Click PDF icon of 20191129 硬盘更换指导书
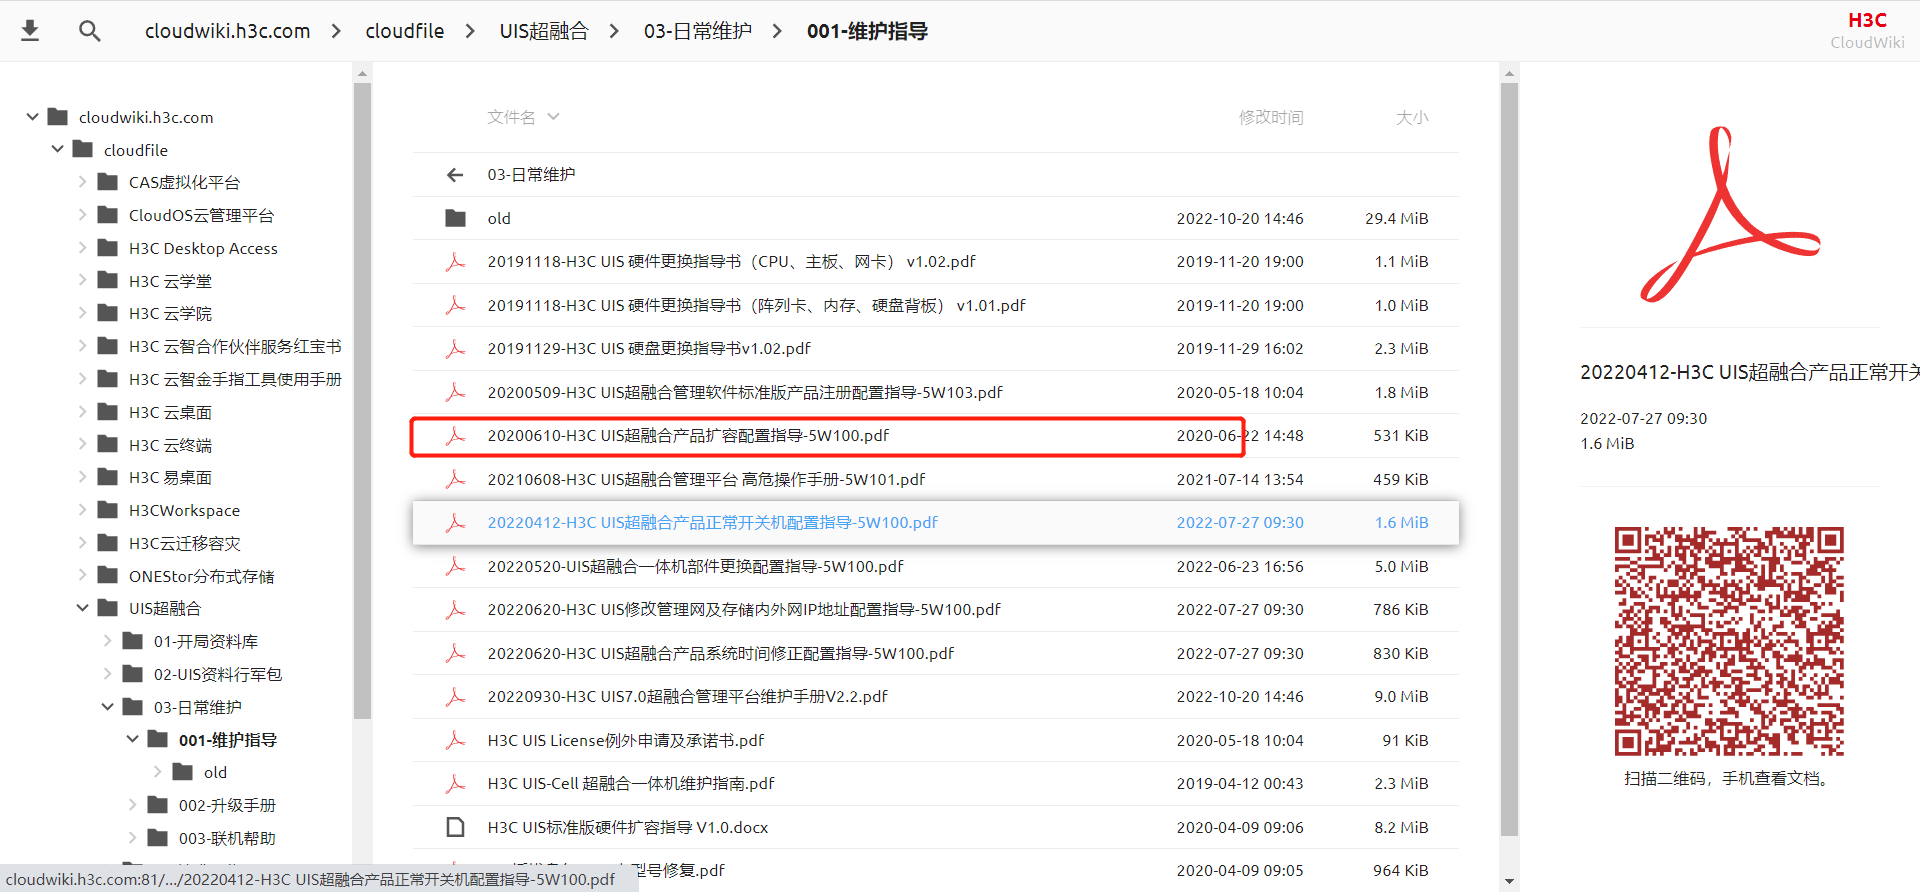This screenshot has height=892, width=1920. [455, 348]
